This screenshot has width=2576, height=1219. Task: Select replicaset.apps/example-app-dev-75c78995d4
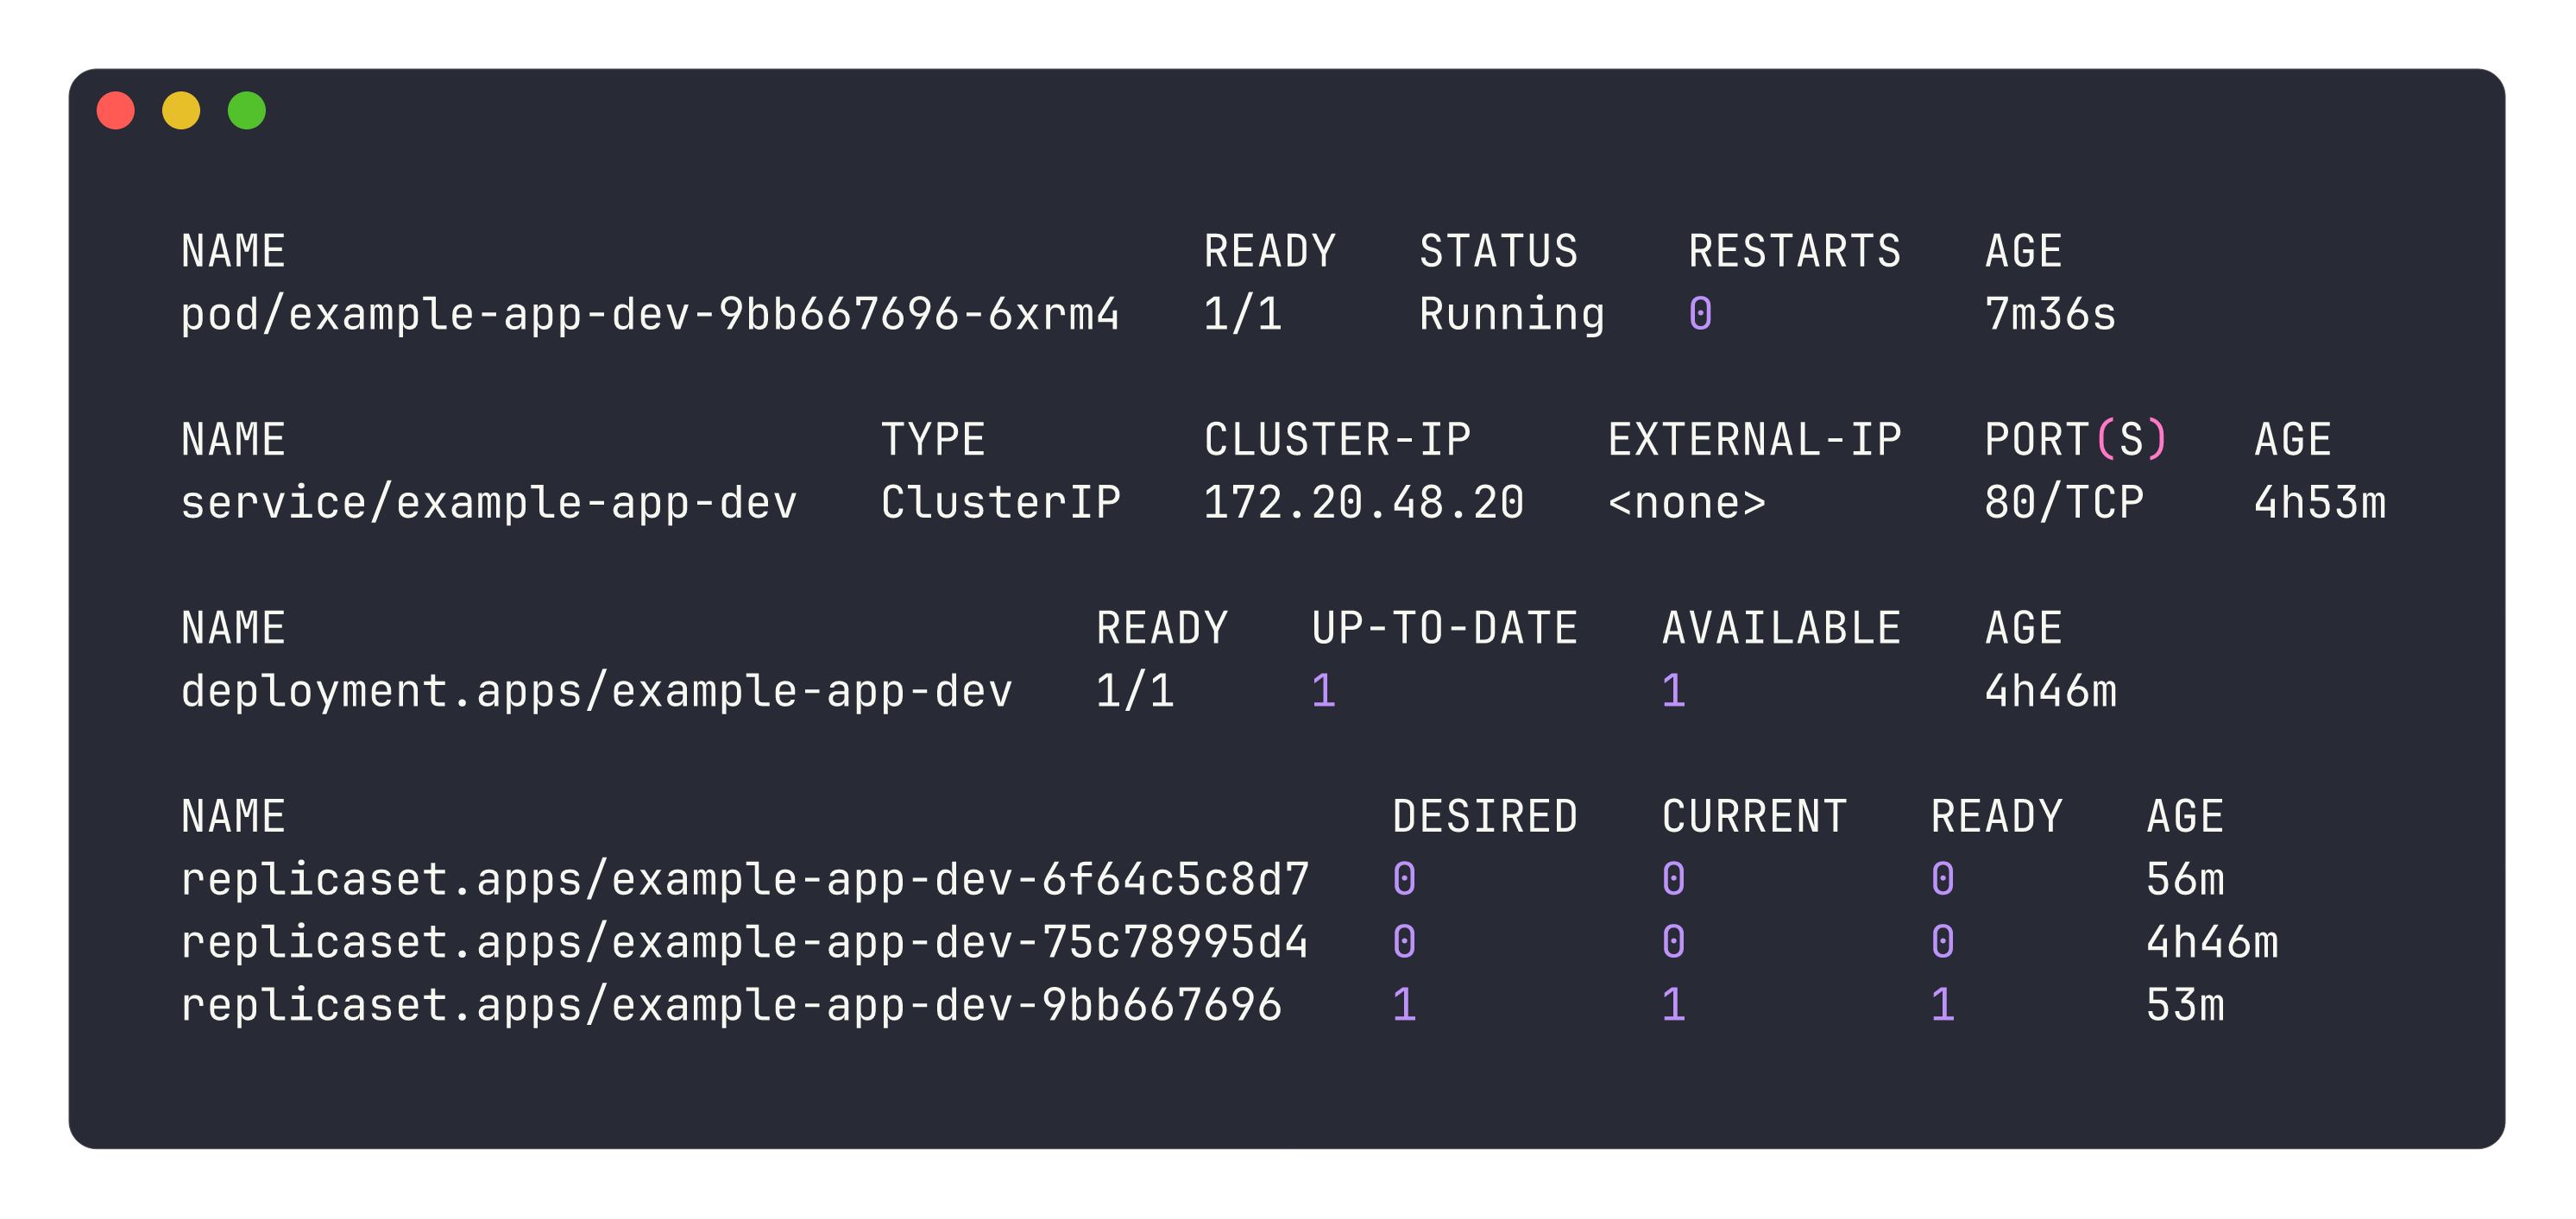[x=744, y=943]
